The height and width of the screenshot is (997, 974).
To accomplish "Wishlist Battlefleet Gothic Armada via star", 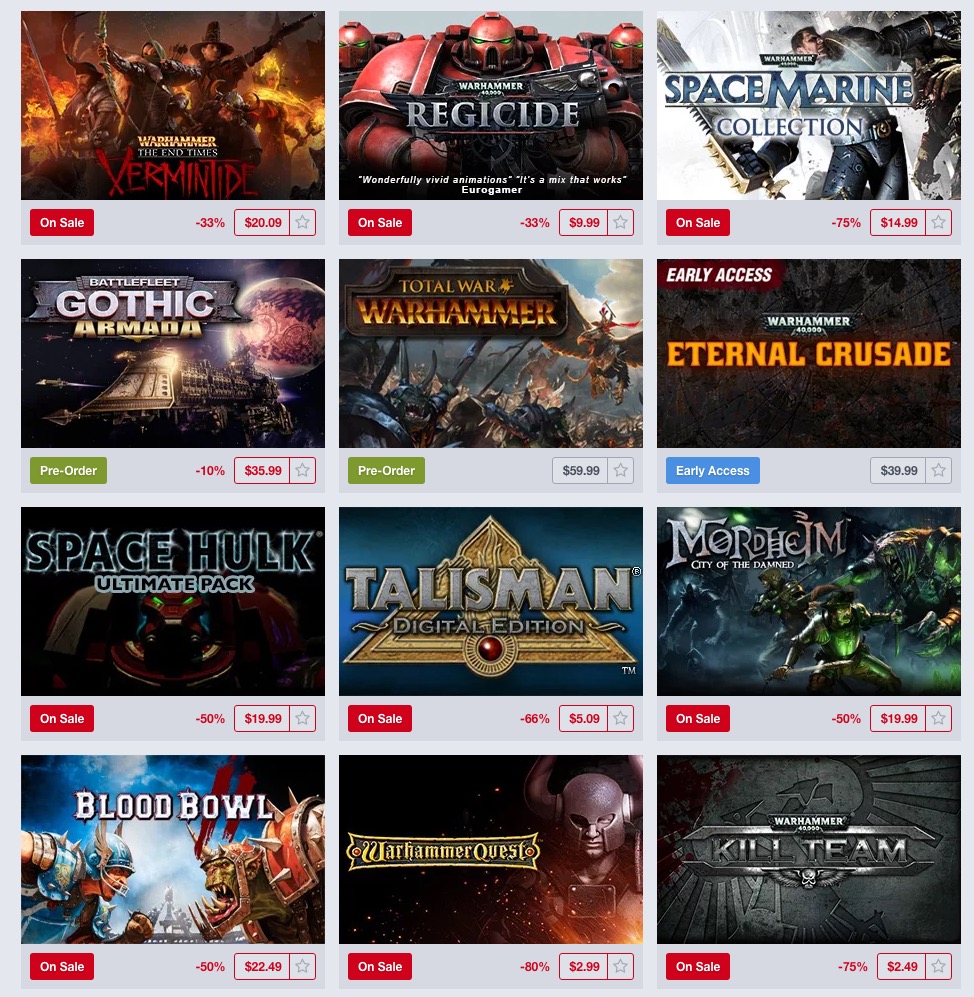I will (x=303, y=471).
